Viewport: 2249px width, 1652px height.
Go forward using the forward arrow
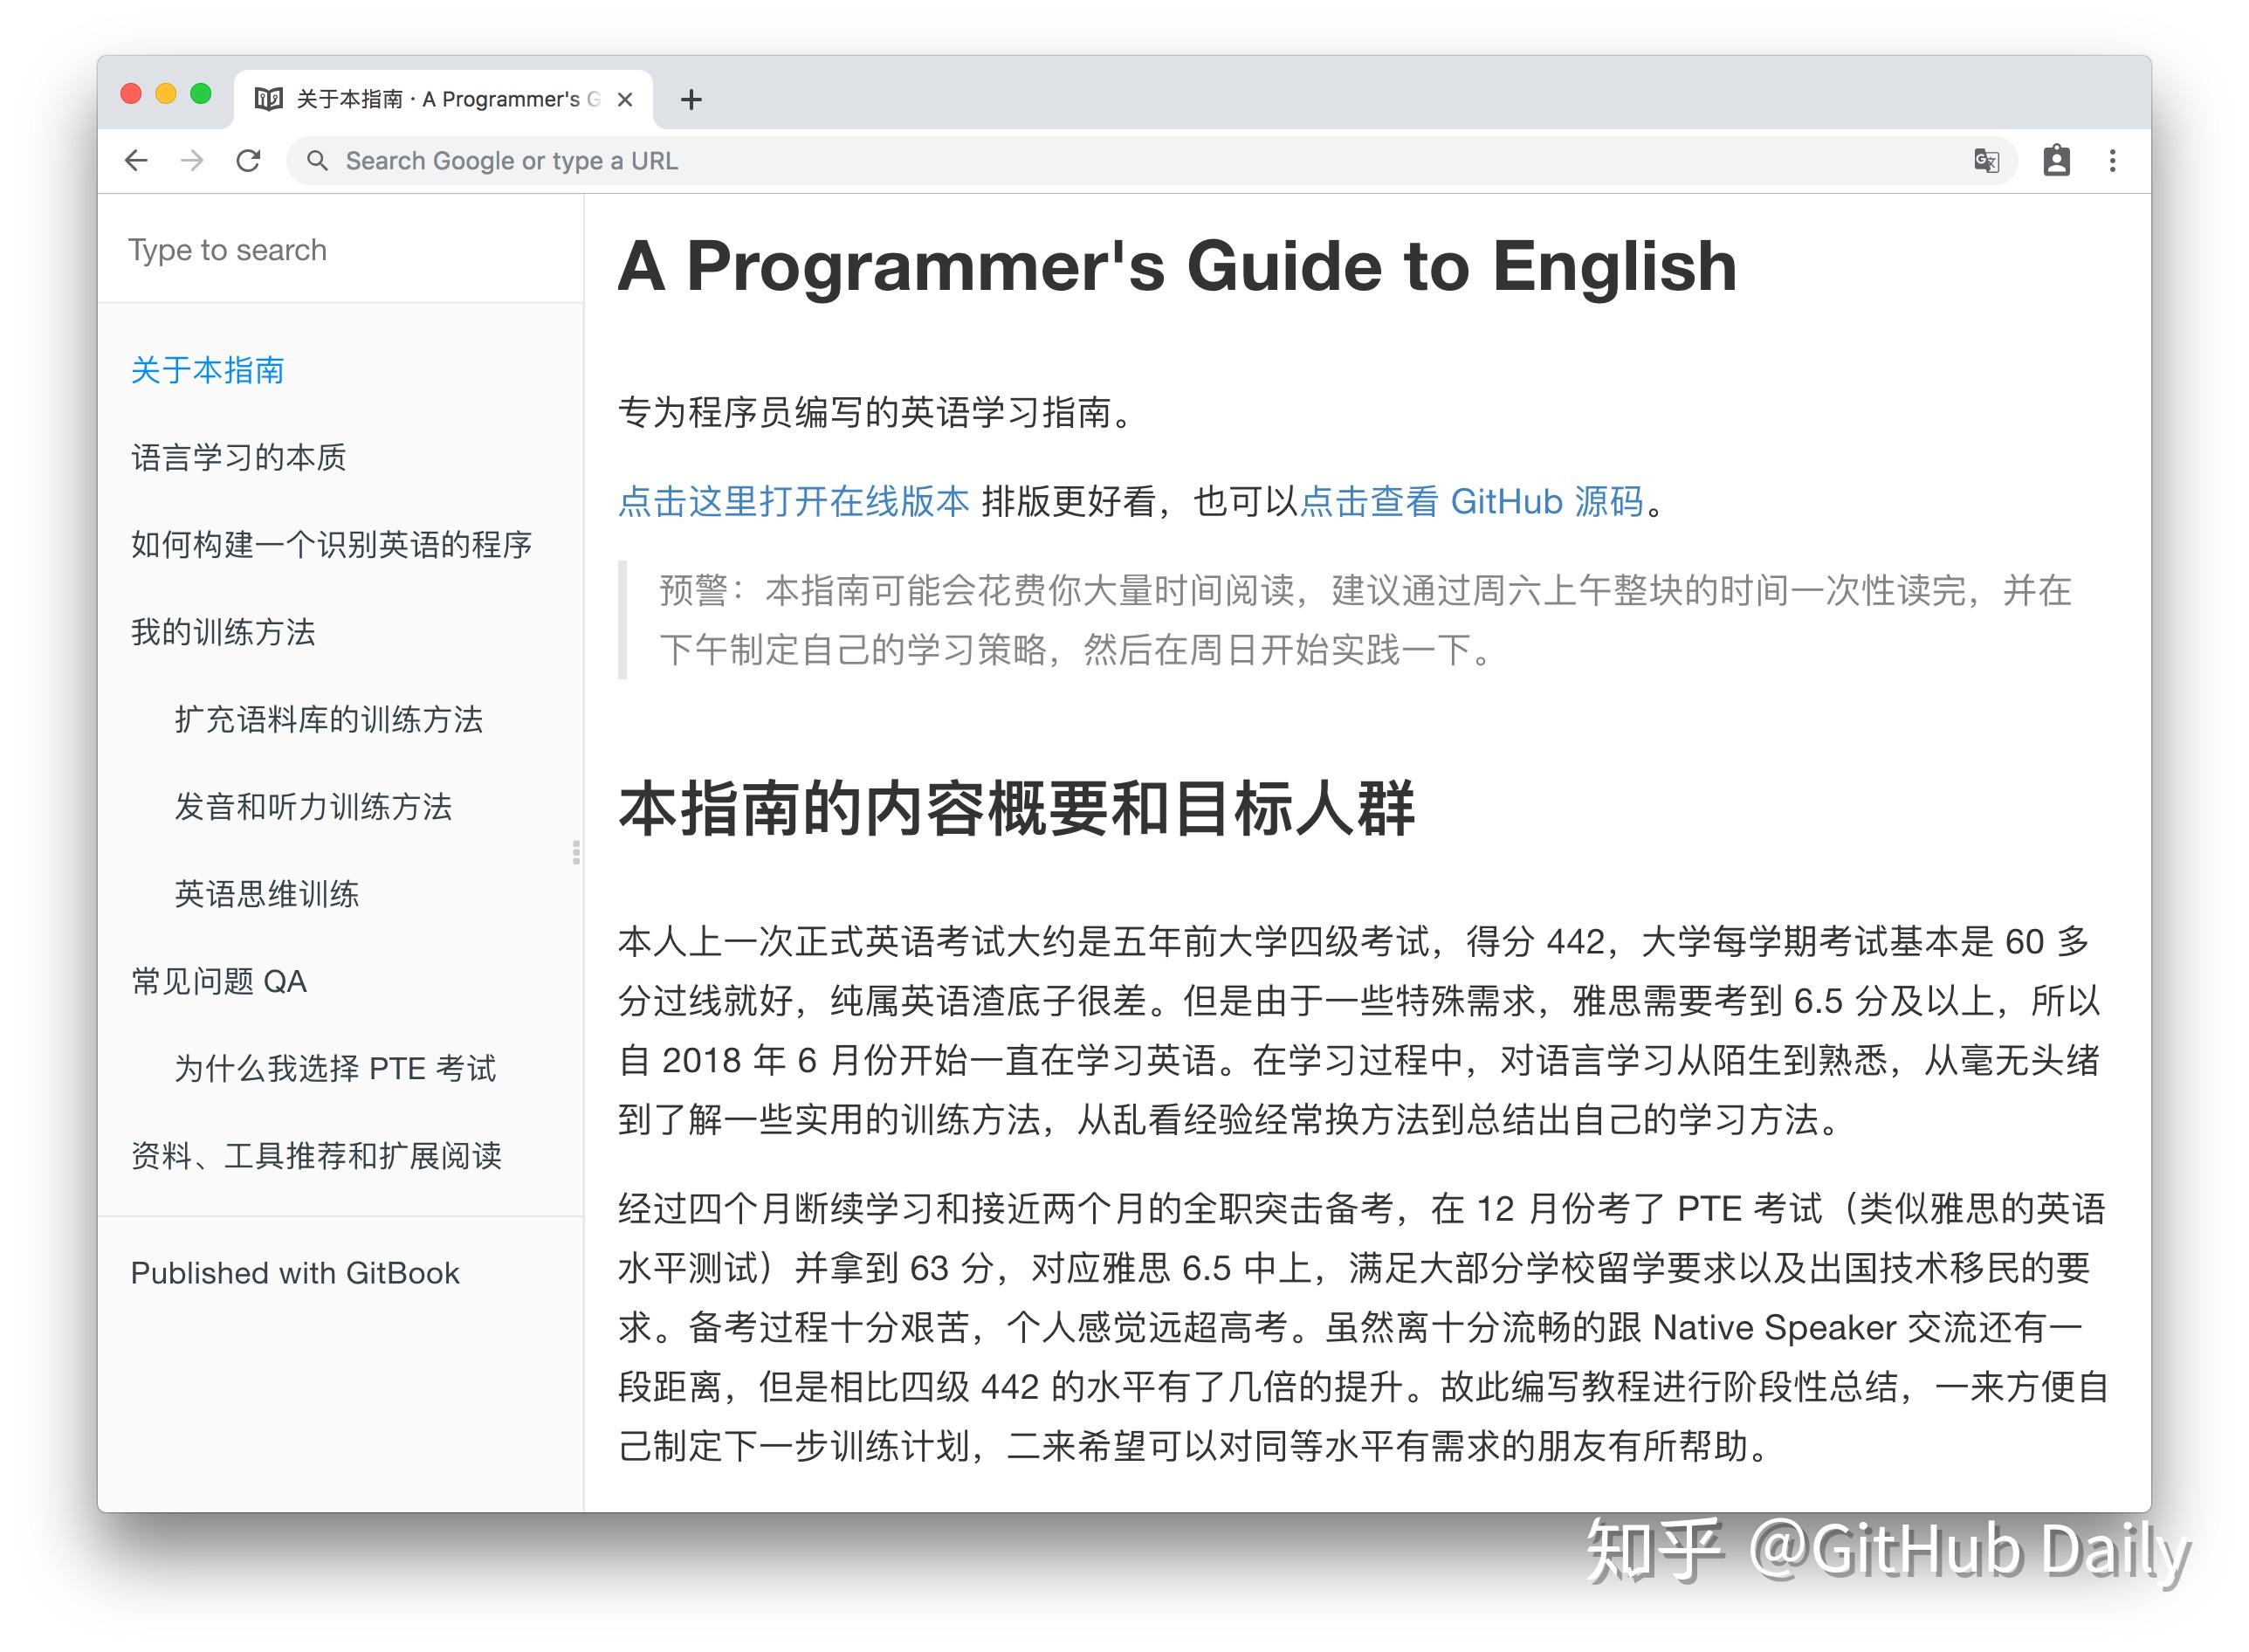(192, 161)
